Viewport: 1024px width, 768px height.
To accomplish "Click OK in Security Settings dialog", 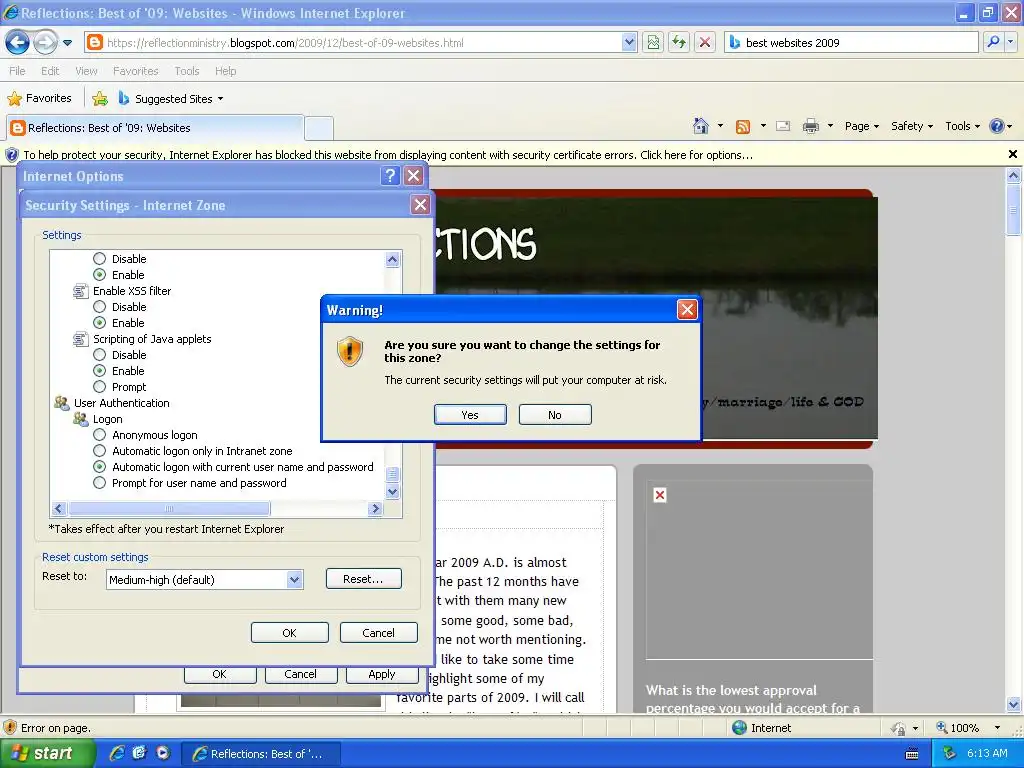I will pyautogui.click(x=289, y=633).
